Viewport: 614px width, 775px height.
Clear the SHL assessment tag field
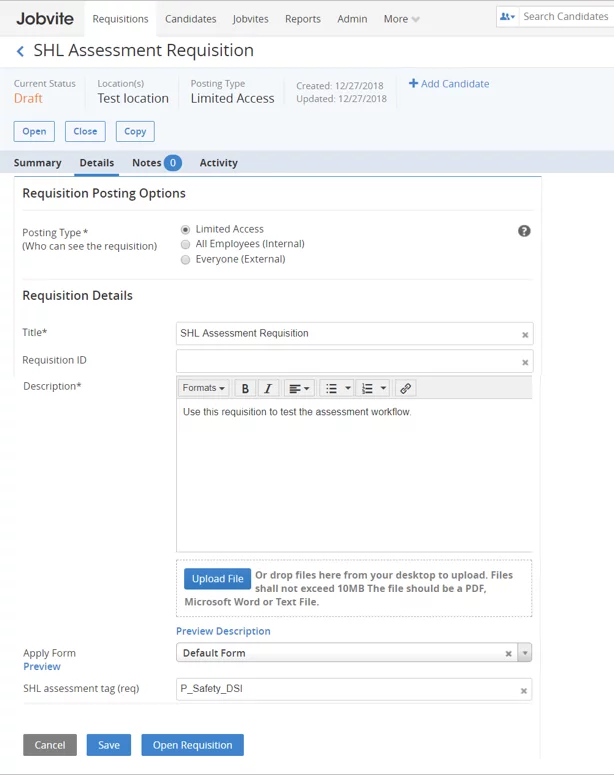point(524,690)
